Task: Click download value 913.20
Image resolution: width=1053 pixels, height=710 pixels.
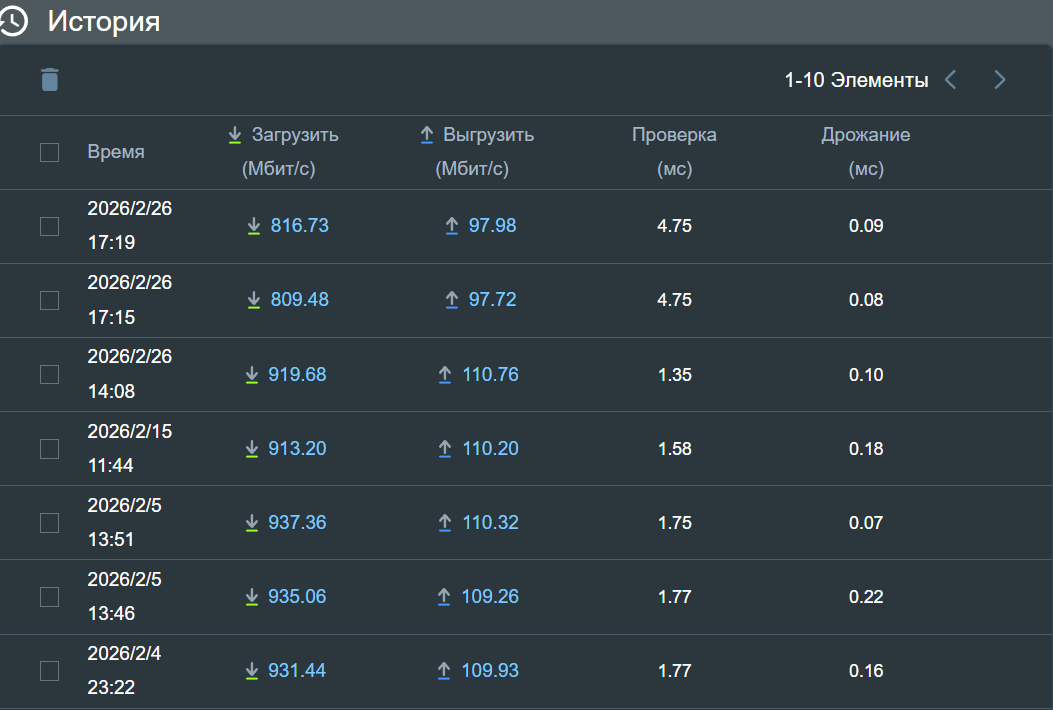Action: pyautogui.click(x=297, y=449)
